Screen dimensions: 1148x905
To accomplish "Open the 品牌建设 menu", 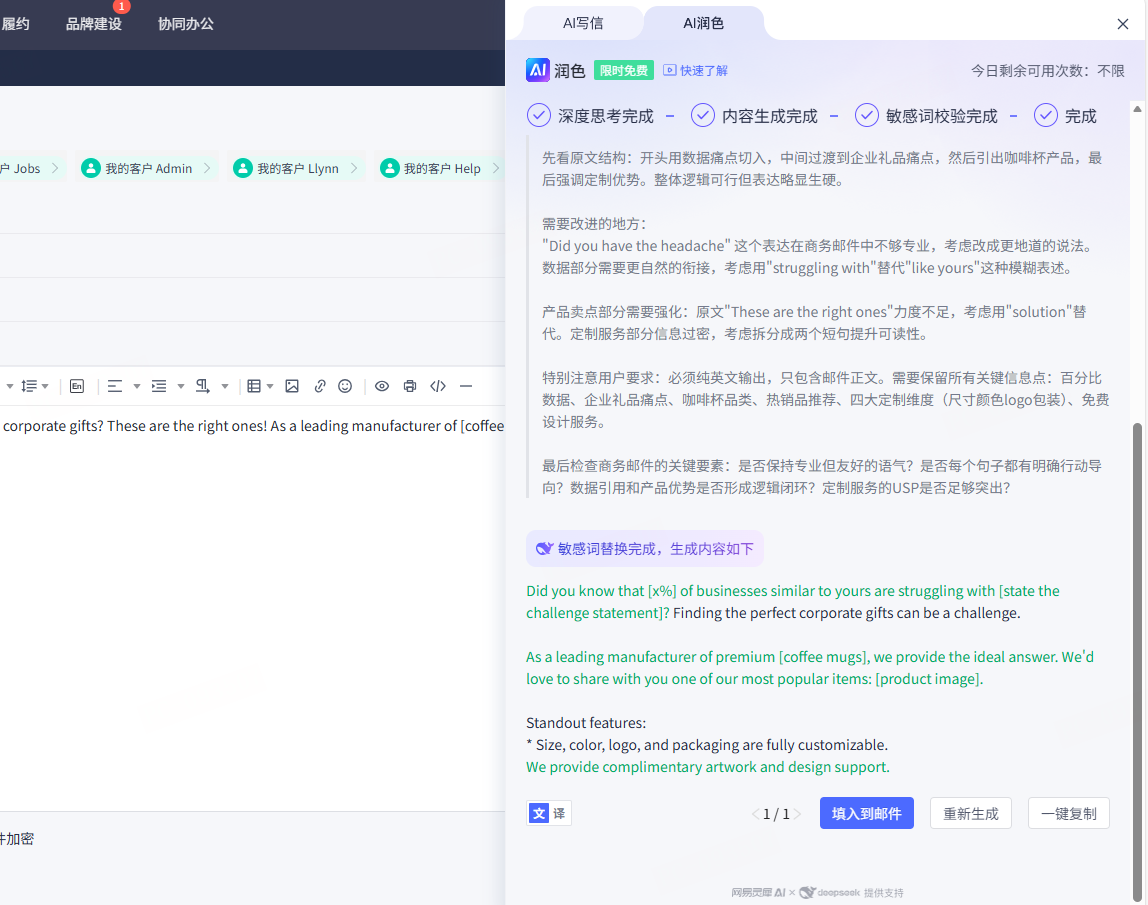I will (94, 23).
